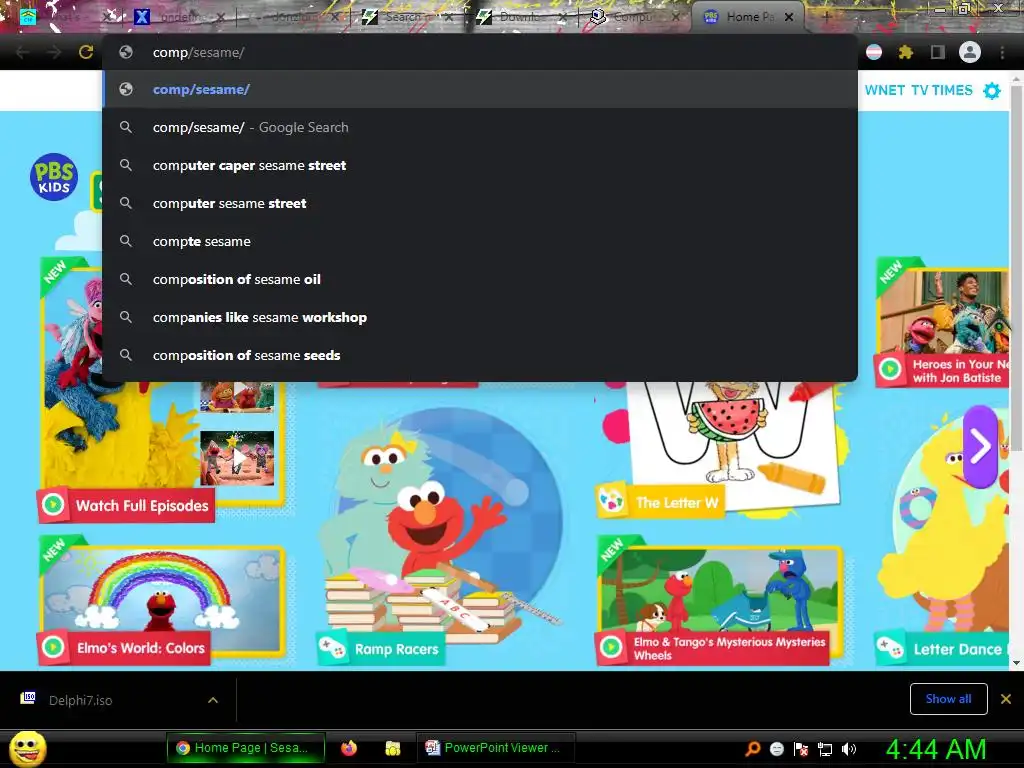The width and height of the screenshot is (1024, 768).
Task: Open the Extensions puzzle piece menu
Action: (905, 52)
